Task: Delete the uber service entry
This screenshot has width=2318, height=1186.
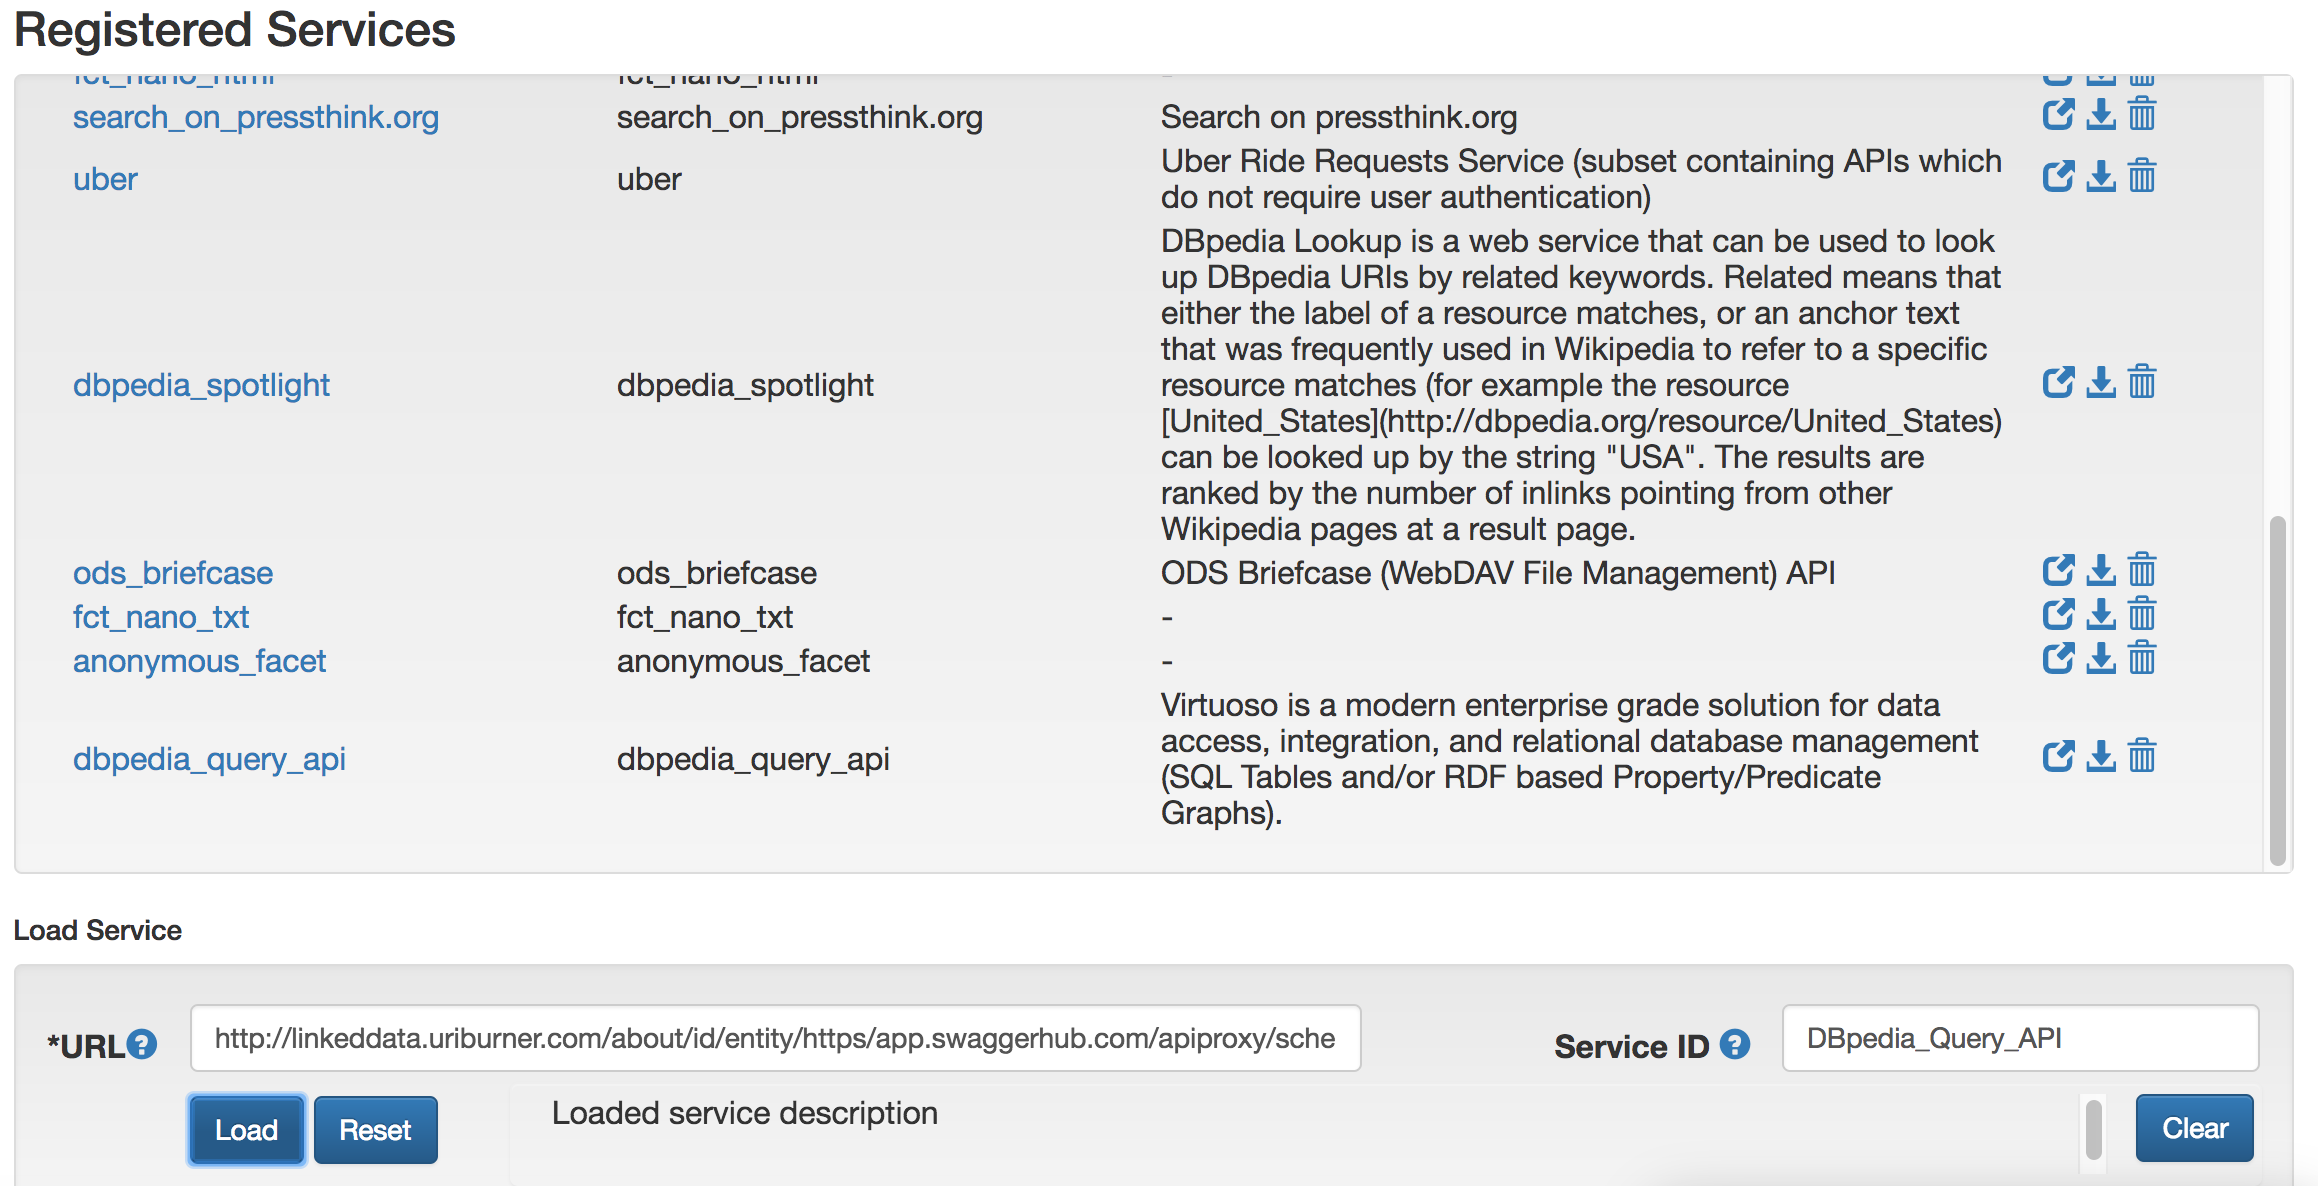Action: coord(2143,175)
